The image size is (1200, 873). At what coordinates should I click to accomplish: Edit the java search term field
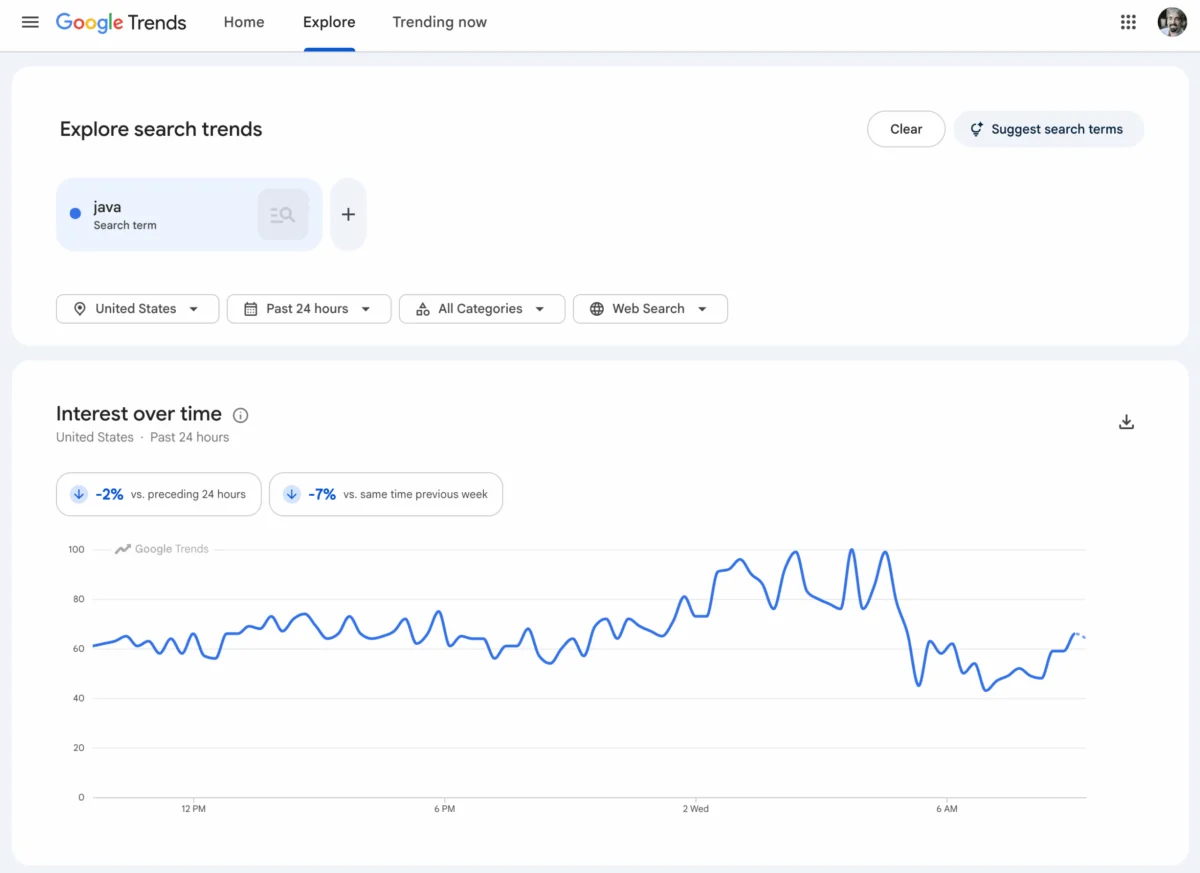(189, 214)
